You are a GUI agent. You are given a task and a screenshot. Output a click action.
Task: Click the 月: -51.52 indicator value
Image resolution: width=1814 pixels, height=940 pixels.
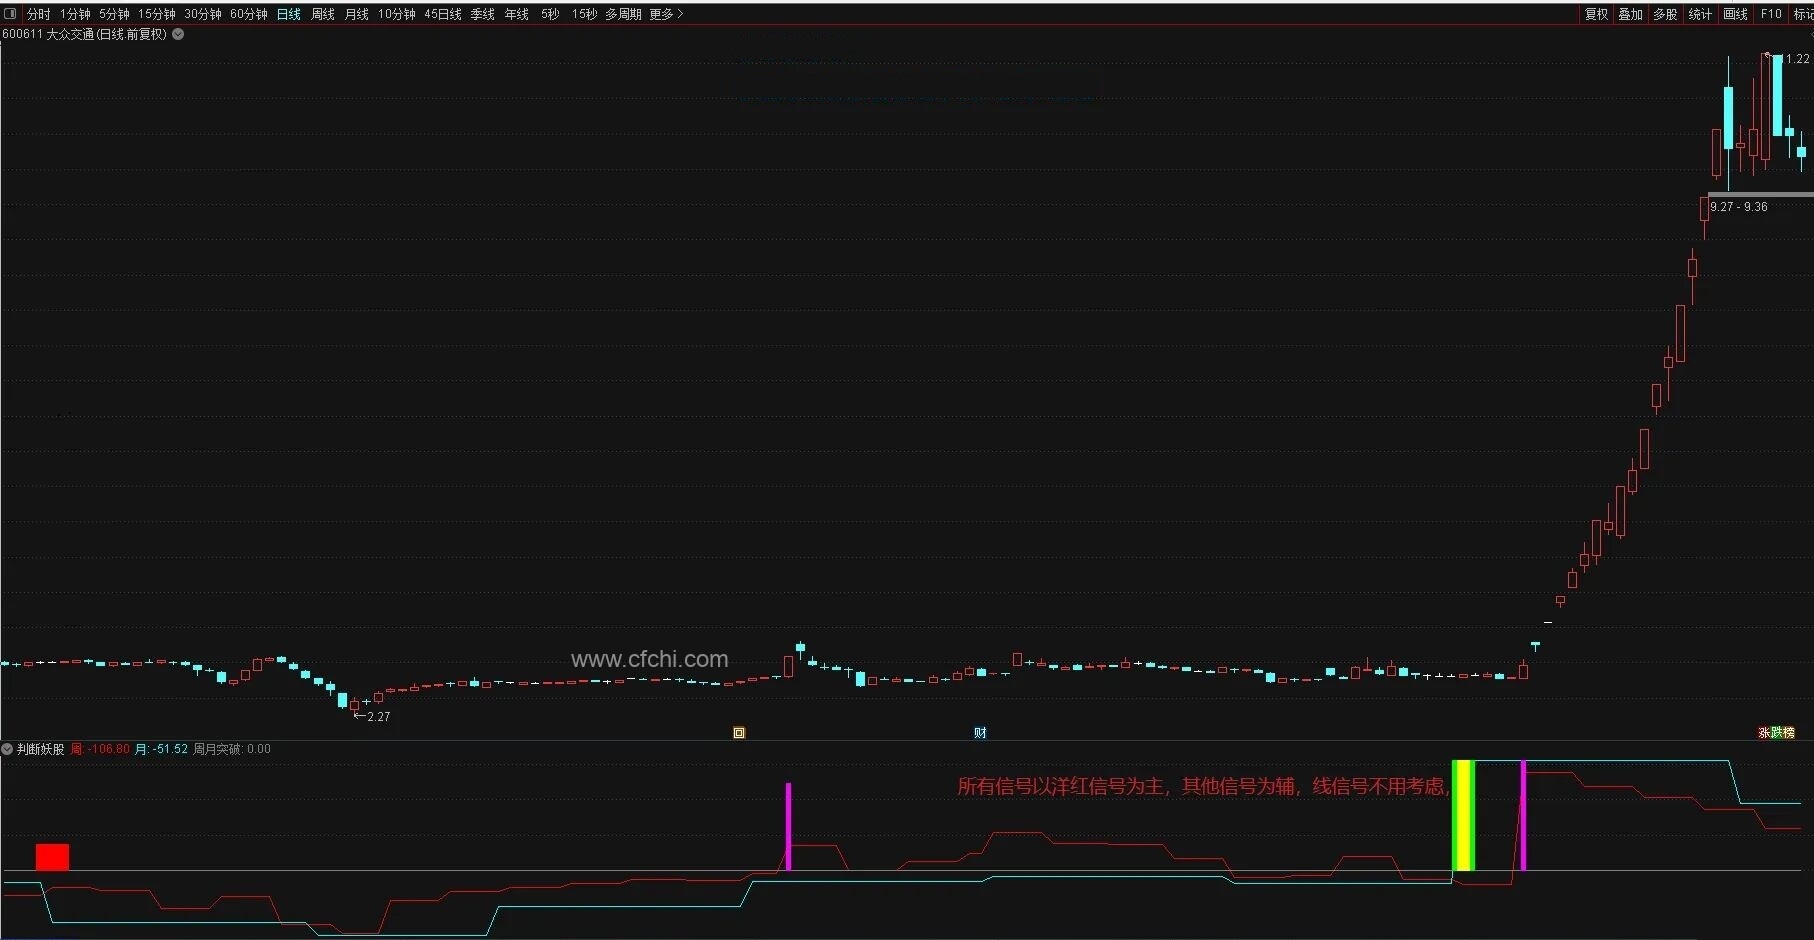pyautogui.click(x=161, y=749)
